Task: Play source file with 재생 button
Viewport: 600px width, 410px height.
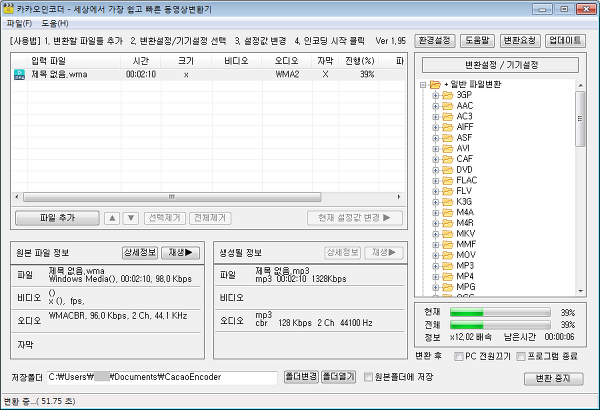Action: [181, 253]
